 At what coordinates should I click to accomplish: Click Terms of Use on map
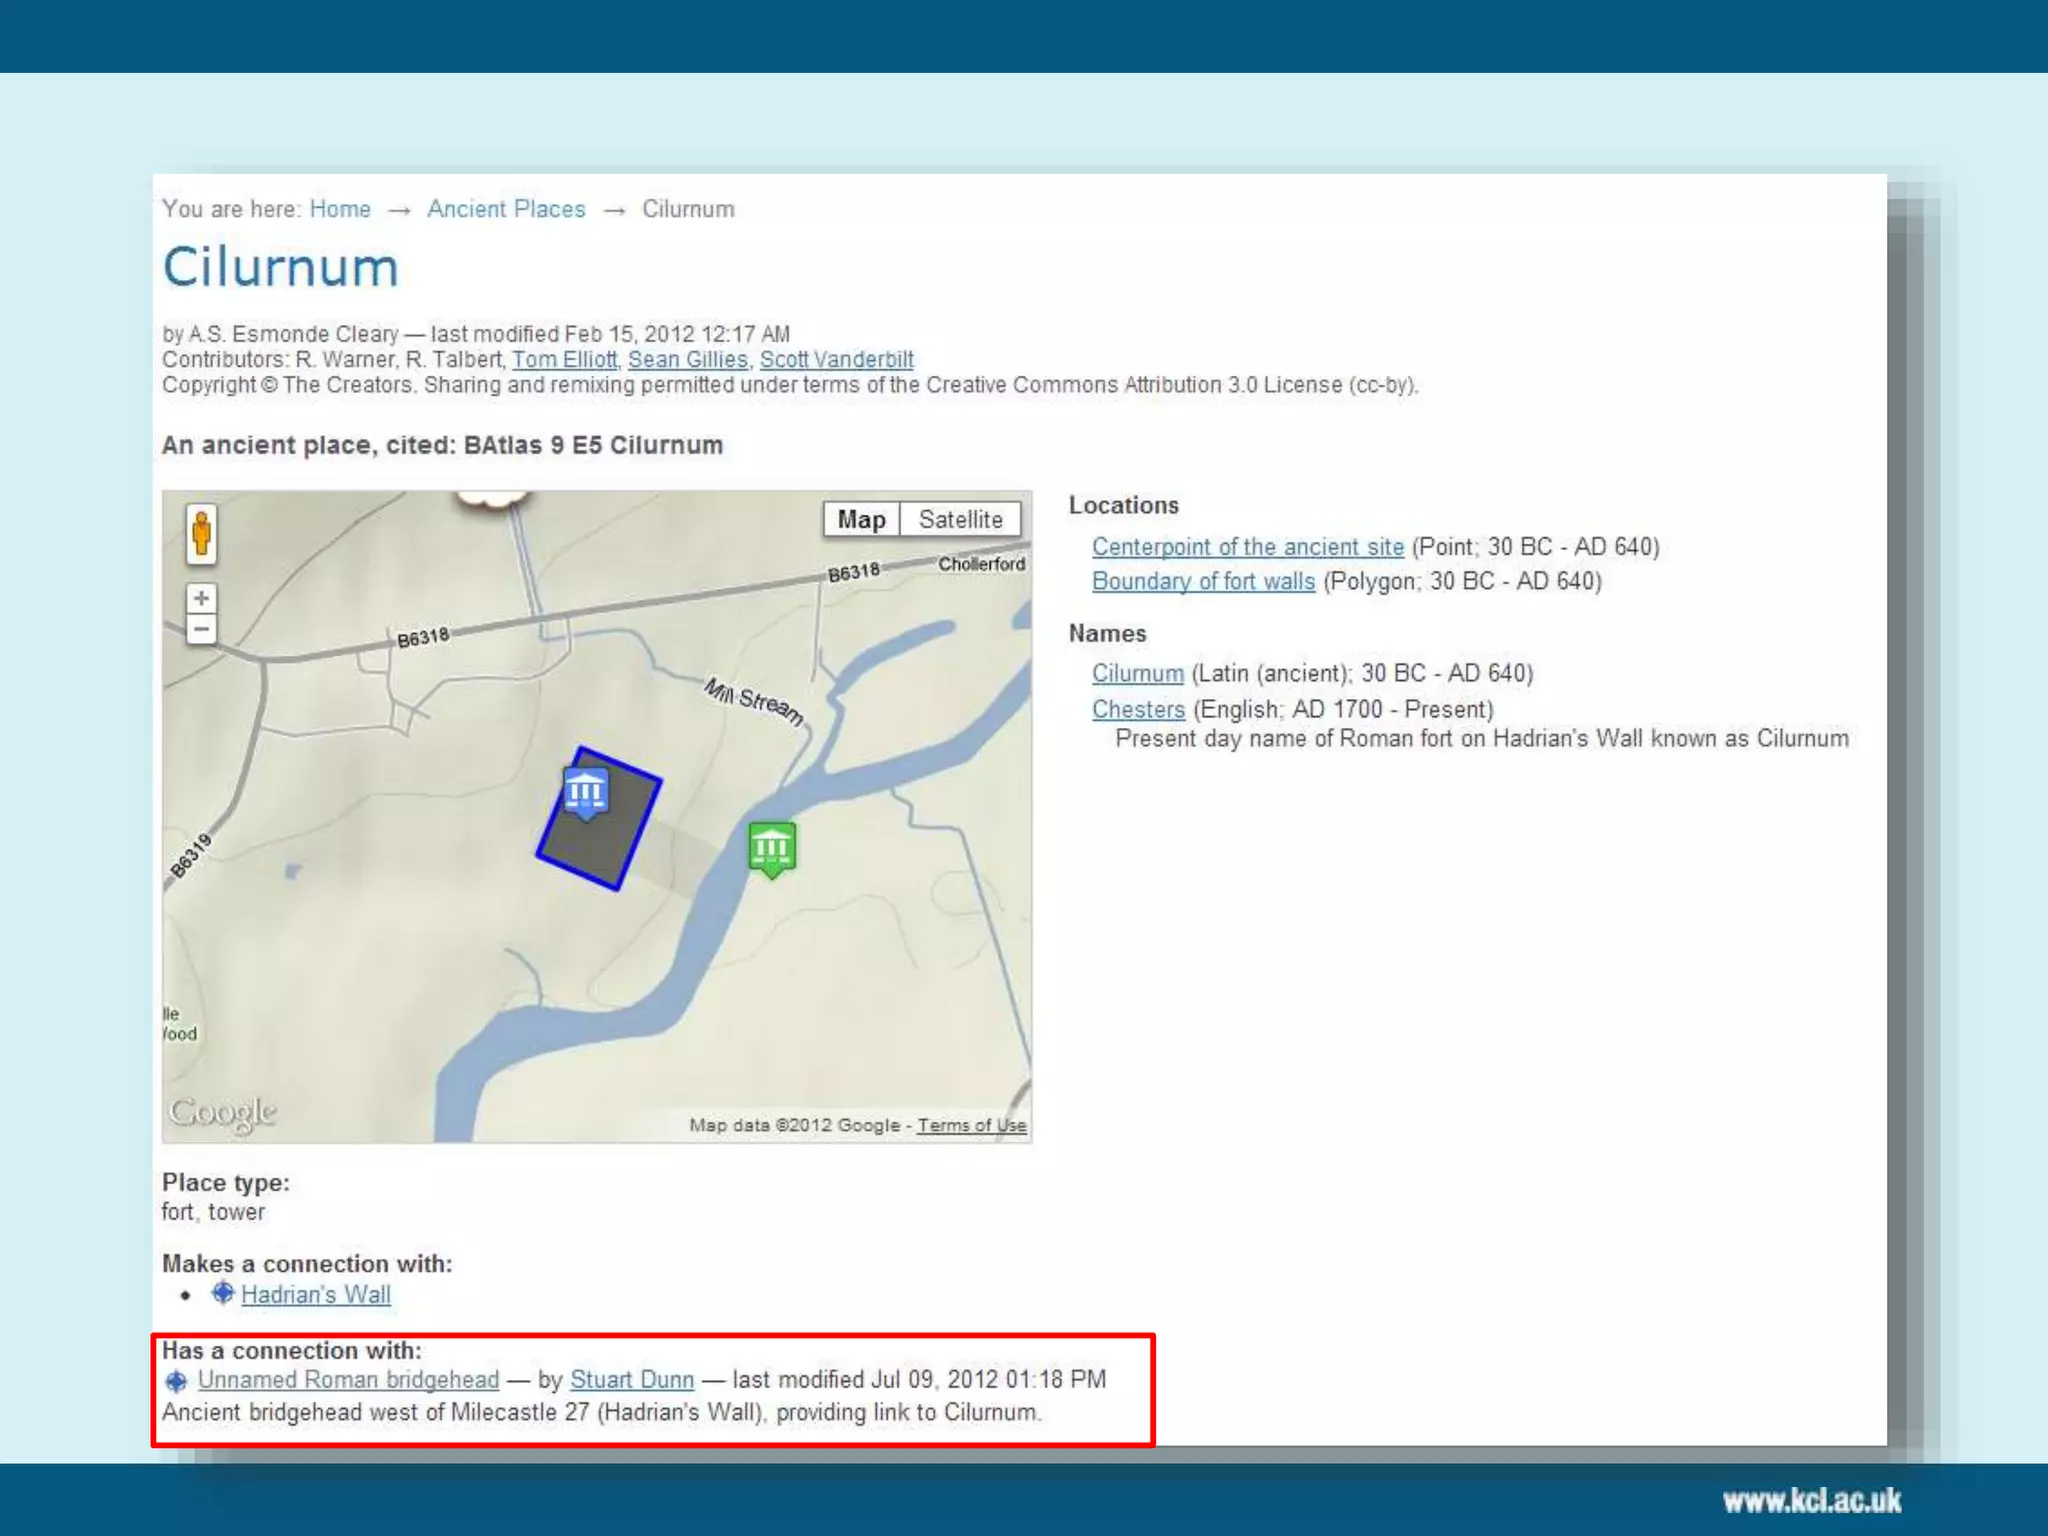[971, 1125]
